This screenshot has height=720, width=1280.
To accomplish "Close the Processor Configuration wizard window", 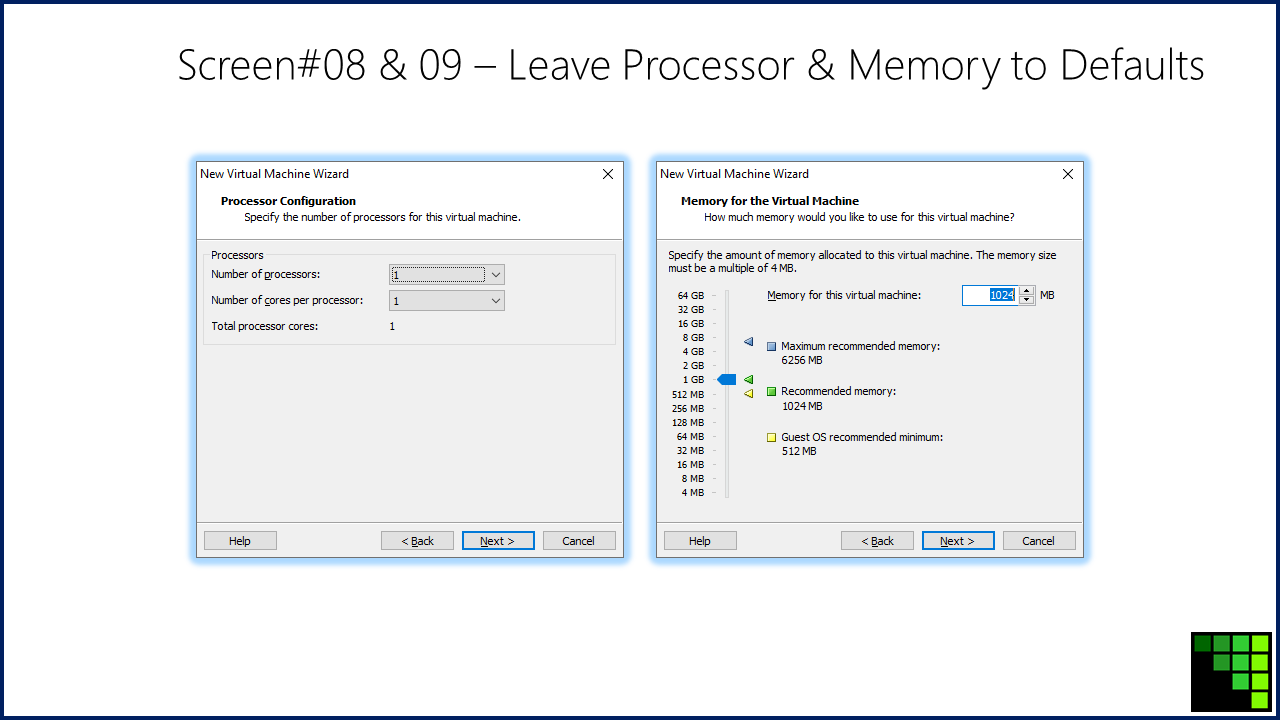I will pos(607,174).
